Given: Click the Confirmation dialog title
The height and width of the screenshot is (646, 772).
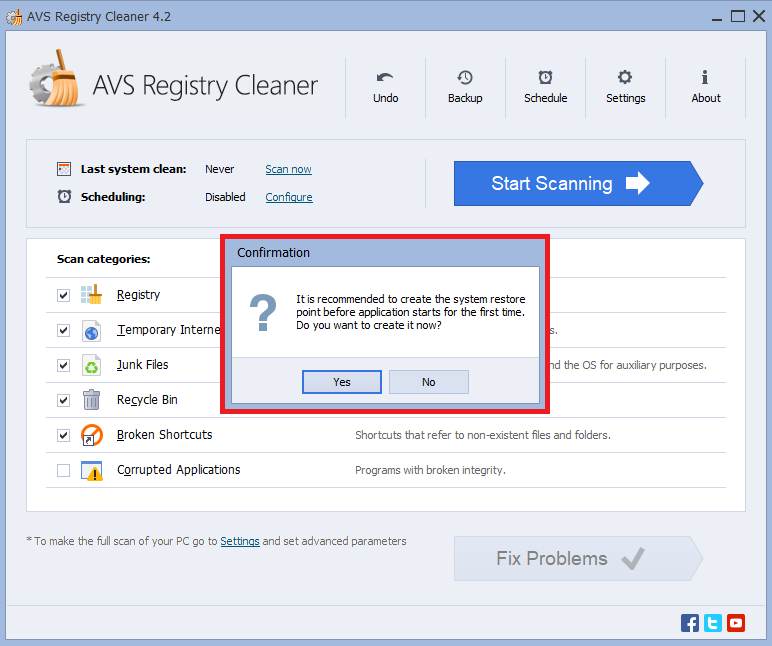Looking at the screenshot, I should [273, 253].
